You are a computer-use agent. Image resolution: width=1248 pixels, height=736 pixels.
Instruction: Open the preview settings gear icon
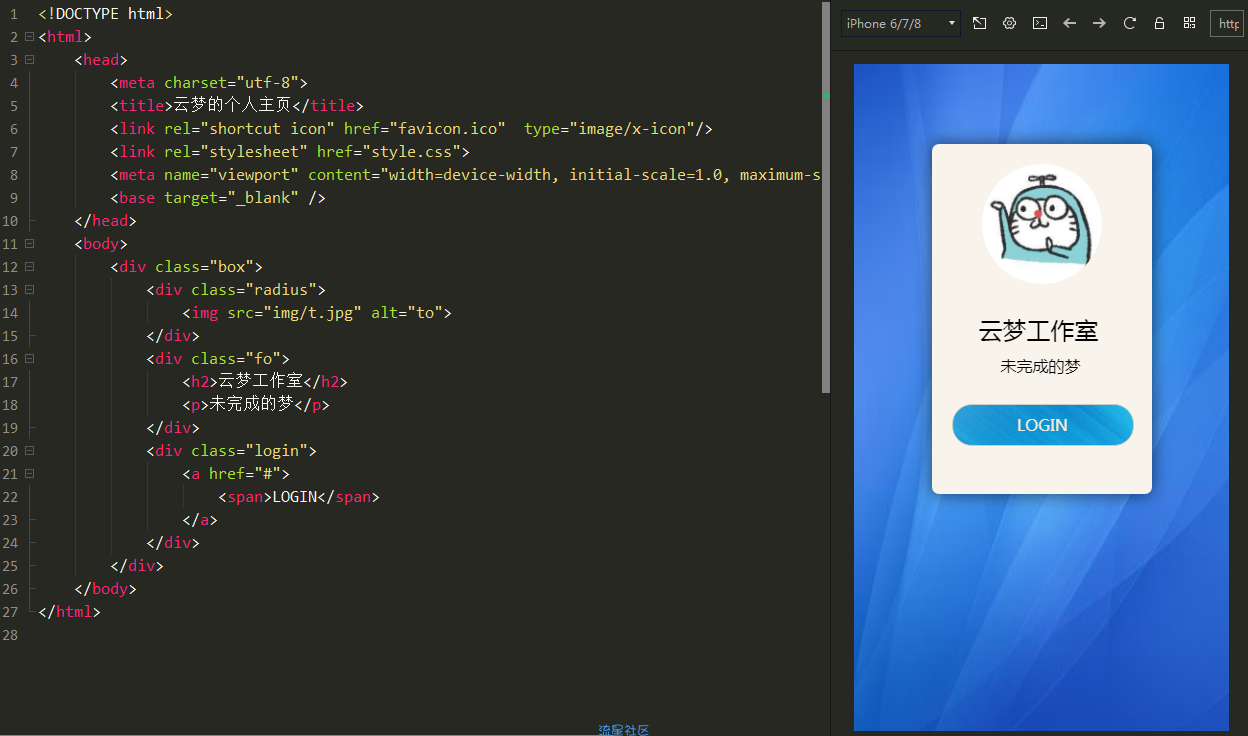click(x=1009, y=23)
